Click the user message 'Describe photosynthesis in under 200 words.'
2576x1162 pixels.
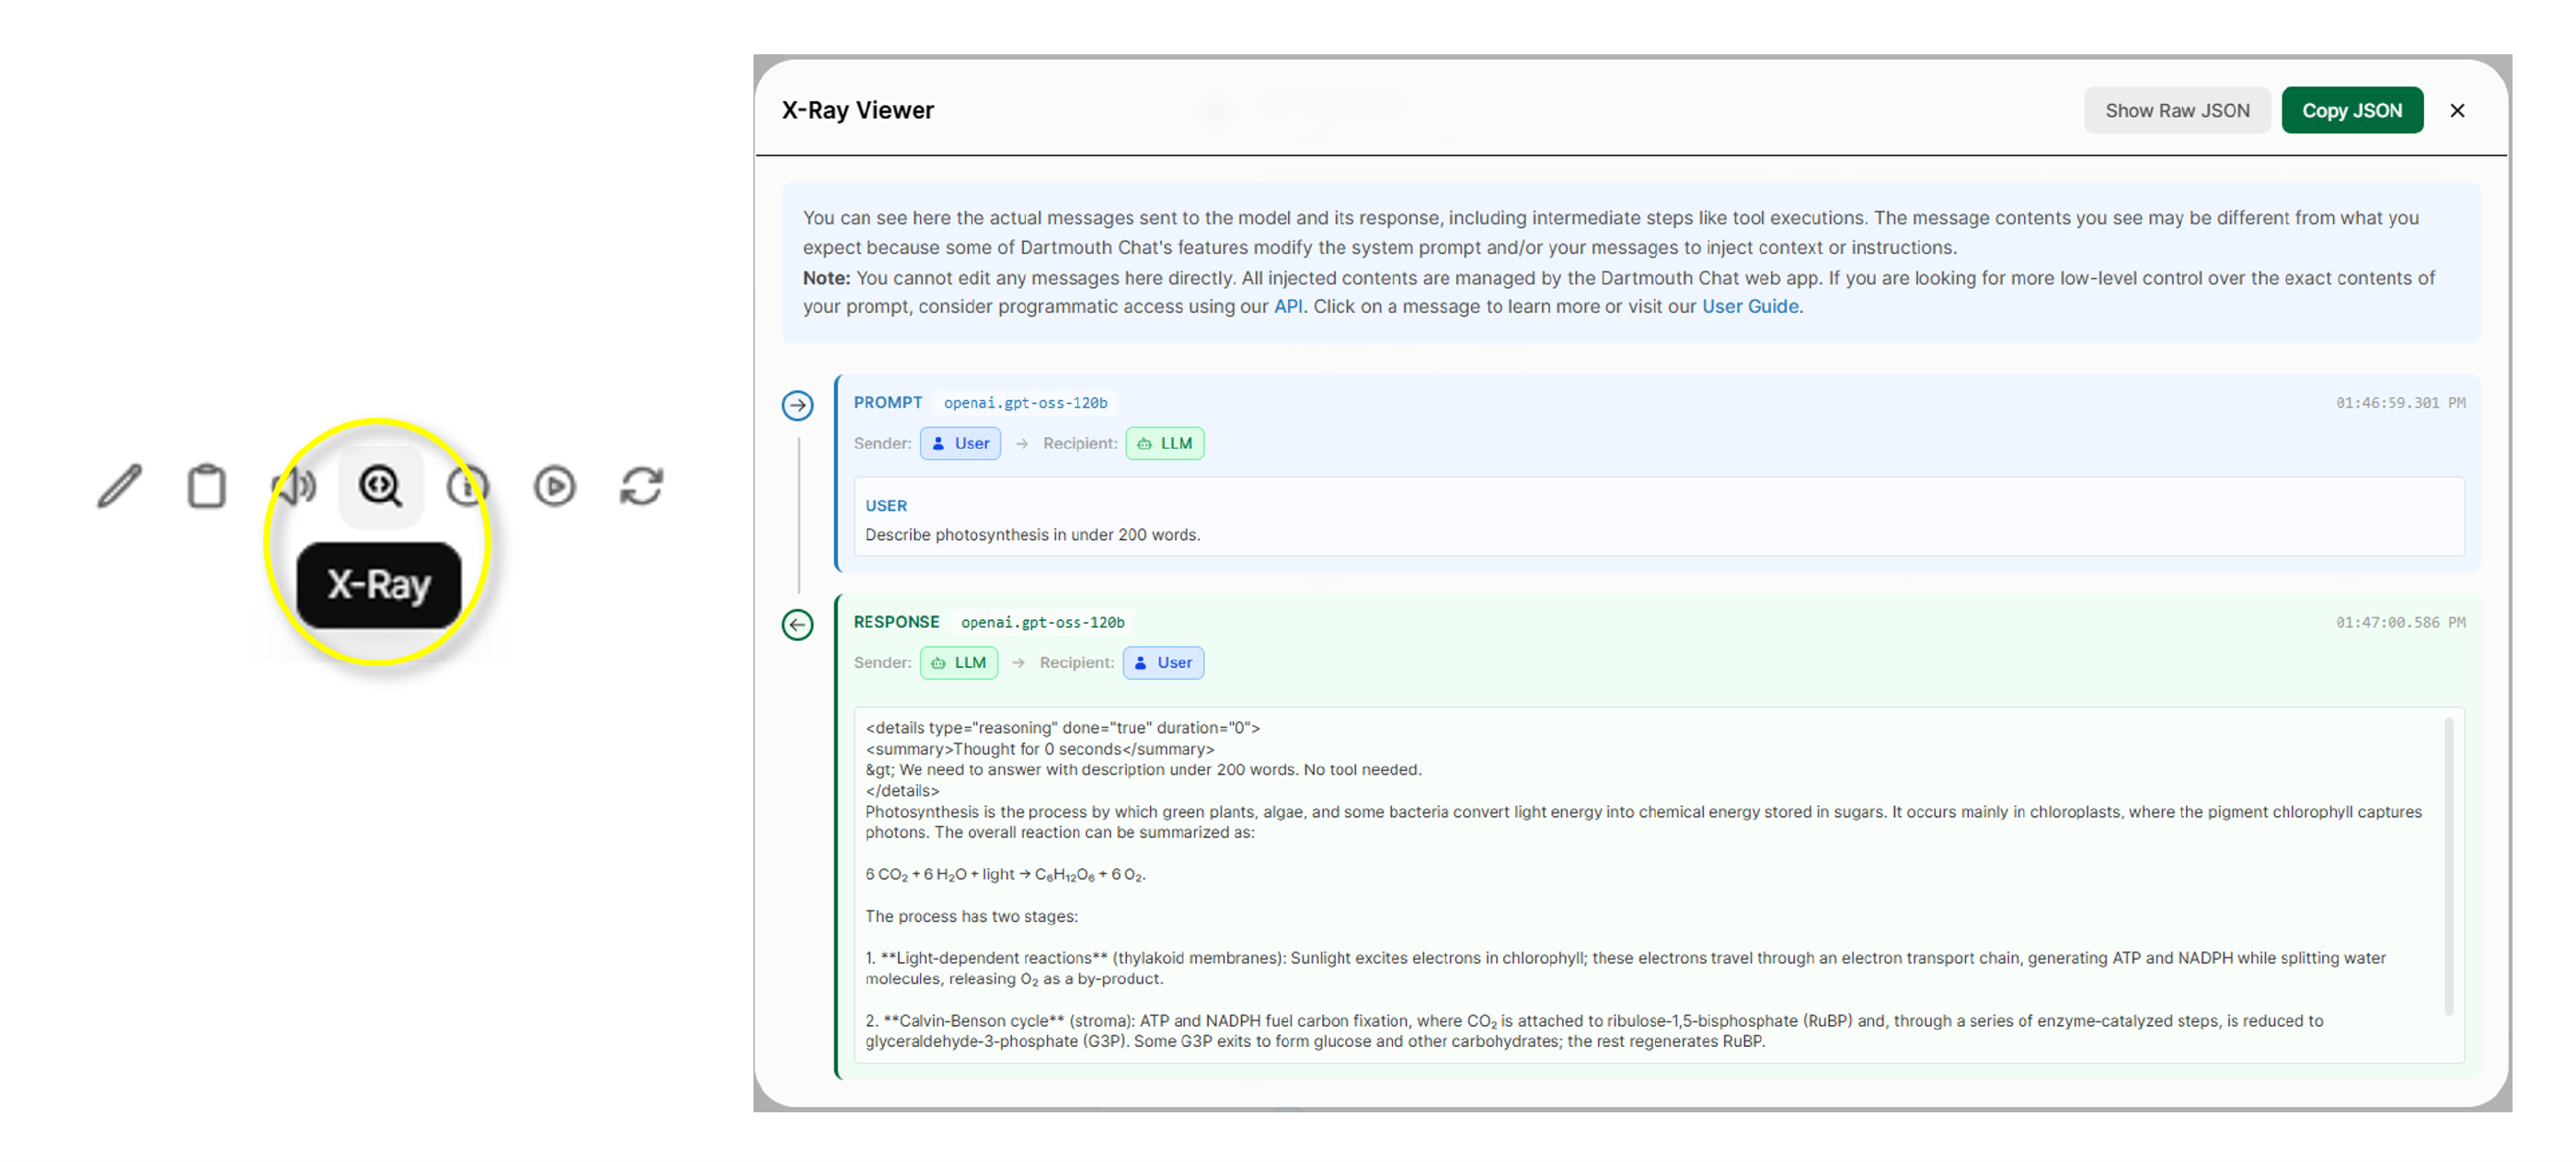pyautogui.click(x=1032, y=535)
